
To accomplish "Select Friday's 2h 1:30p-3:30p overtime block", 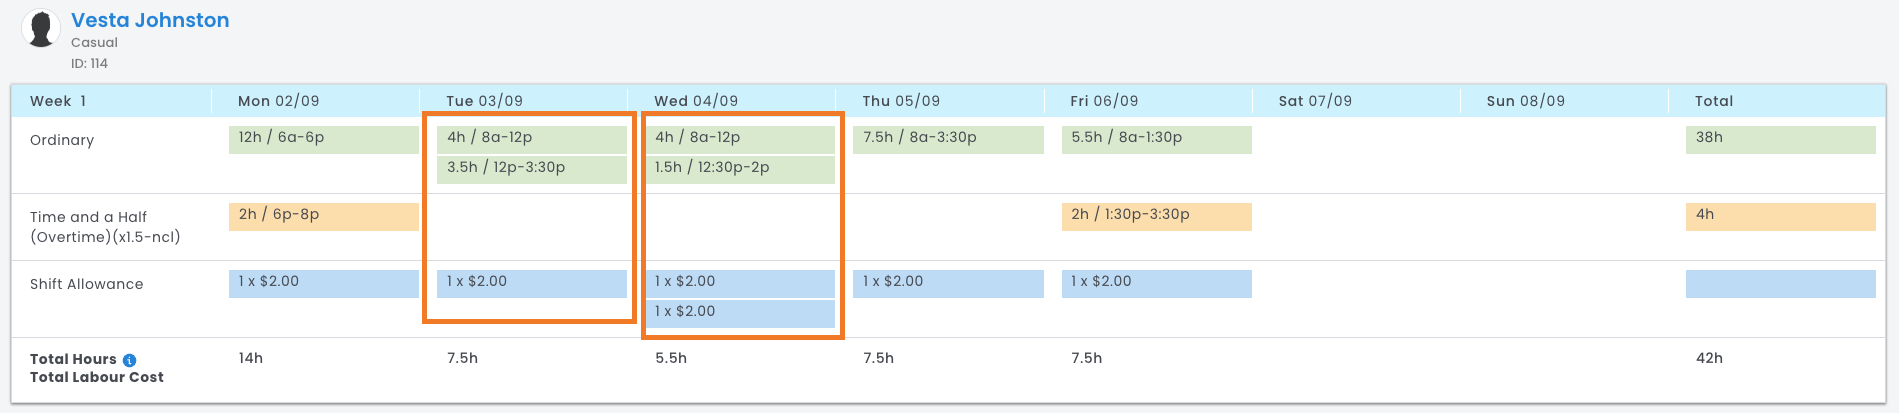I will [1156, 216].
